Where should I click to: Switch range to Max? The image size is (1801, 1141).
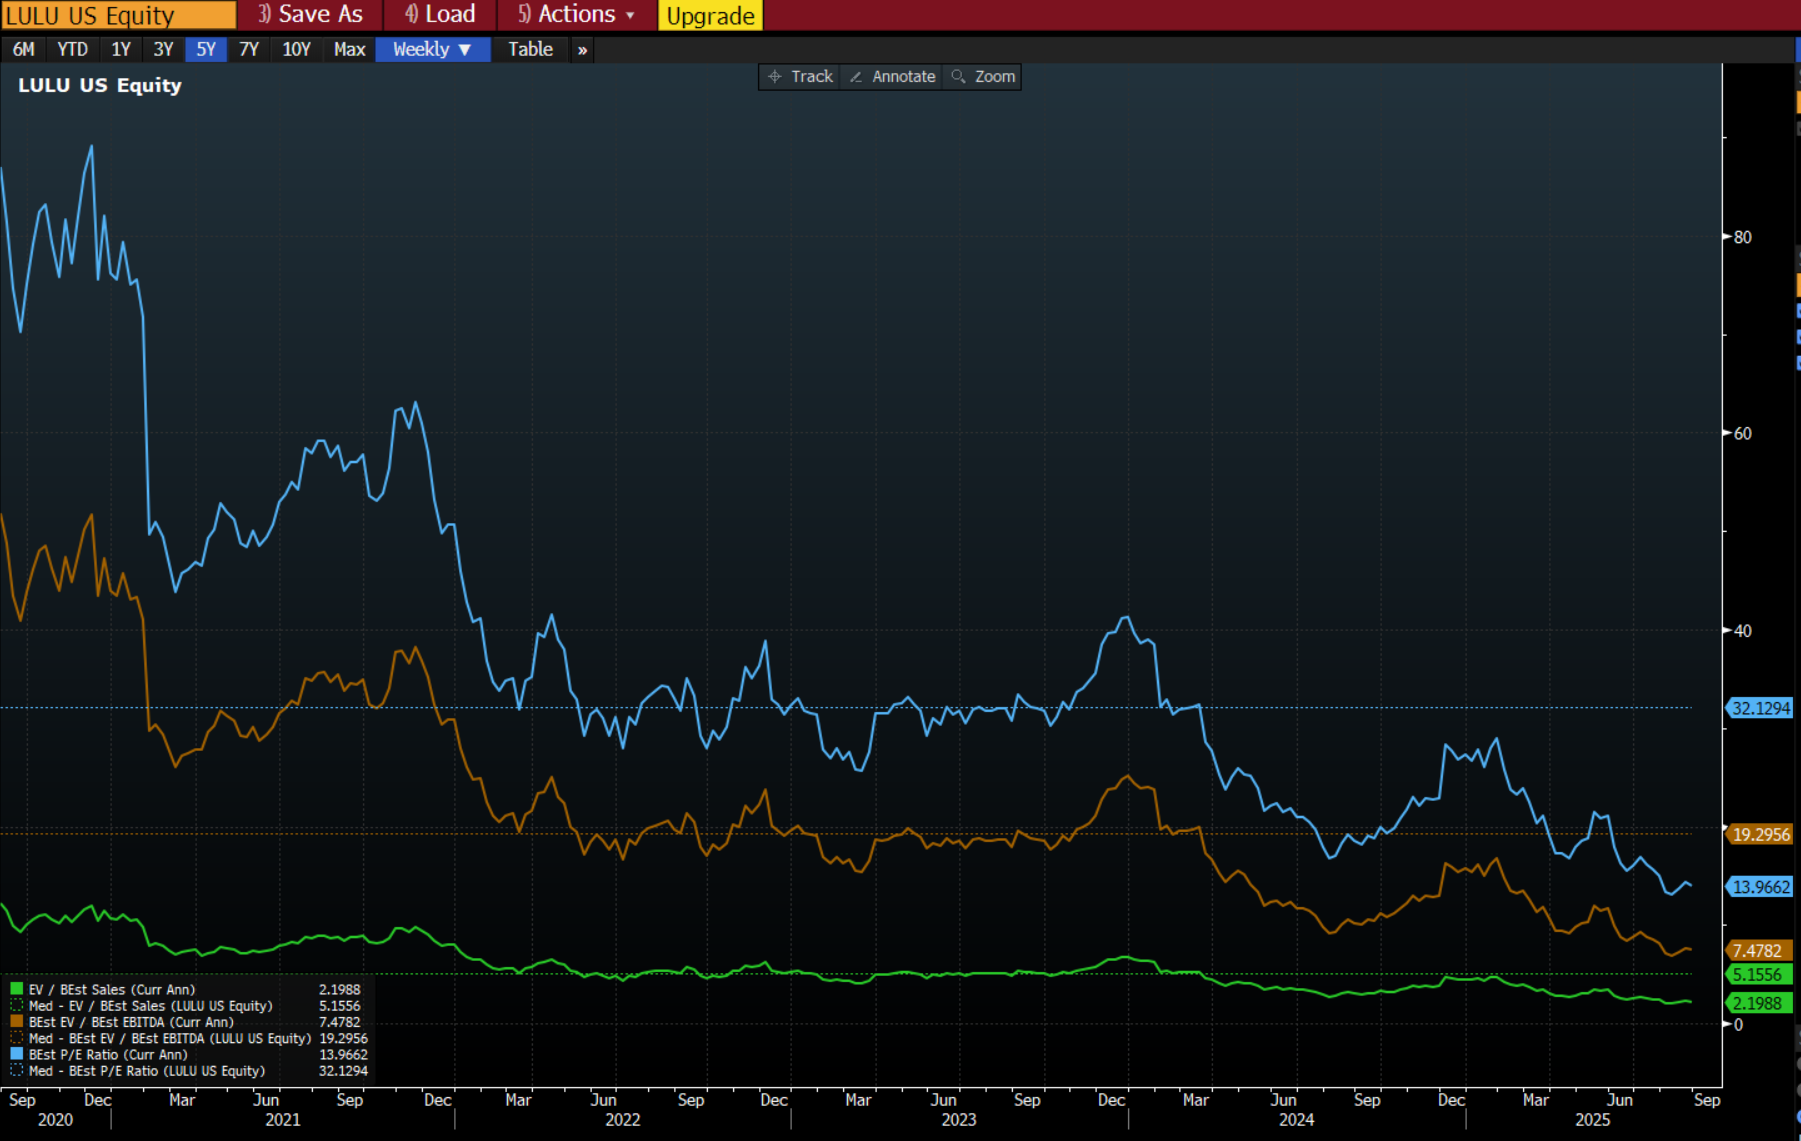pos(349,50)
